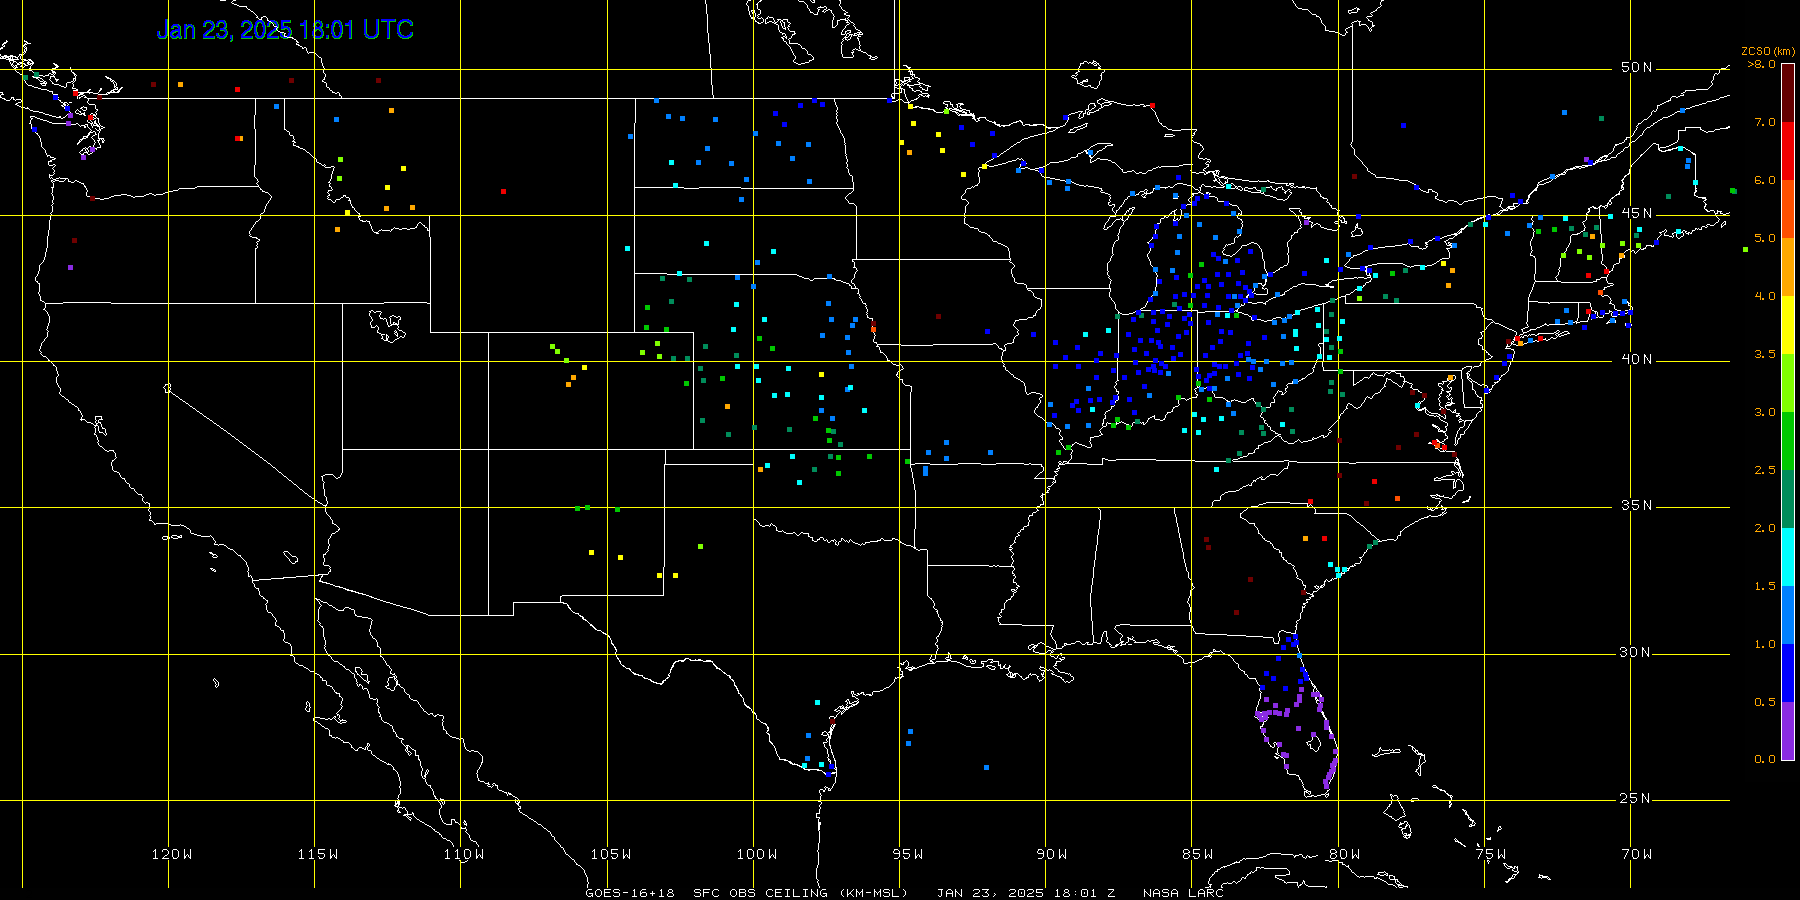Click the 100W longitude label
The image size is (1800, 900).
coord(757,854)
